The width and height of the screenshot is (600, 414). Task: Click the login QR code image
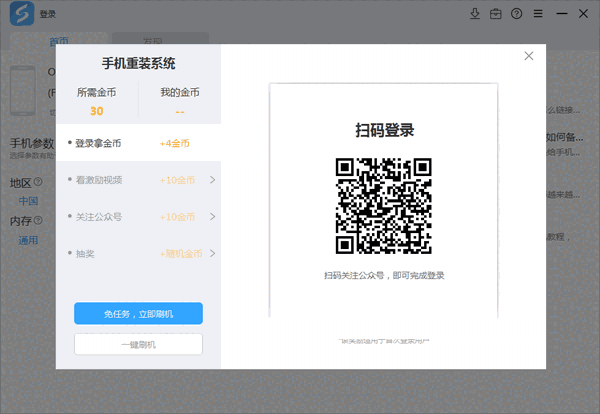[x=383, y=205]
